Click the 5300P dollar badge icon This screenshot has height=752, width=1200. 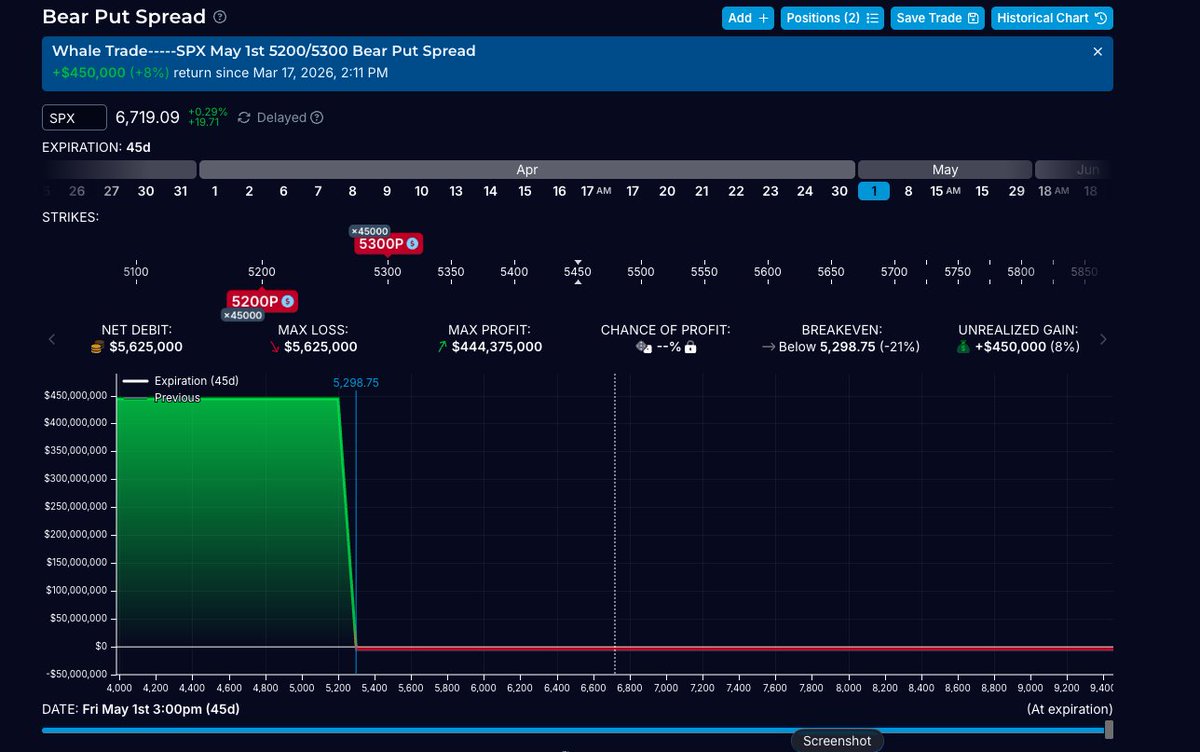[412, 243]
